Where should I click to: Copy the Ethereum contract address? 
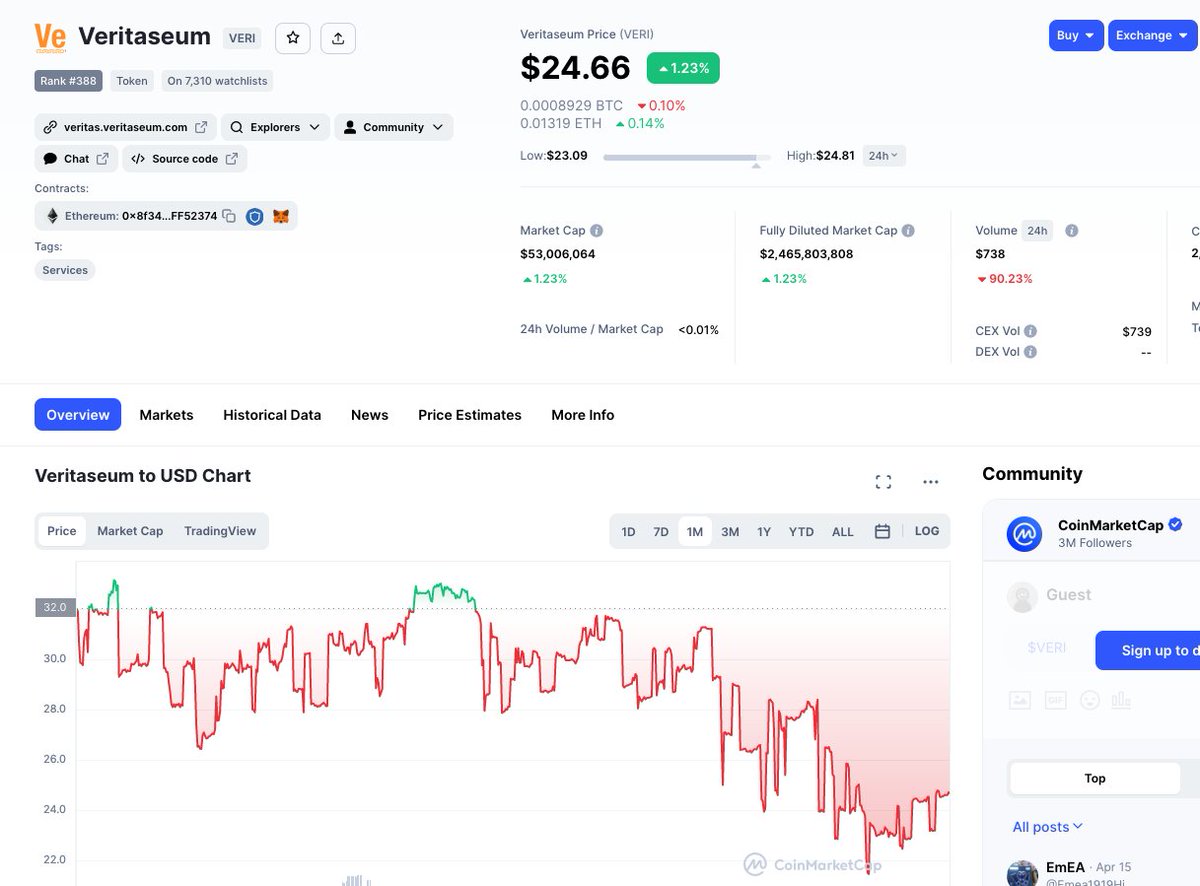229,216
